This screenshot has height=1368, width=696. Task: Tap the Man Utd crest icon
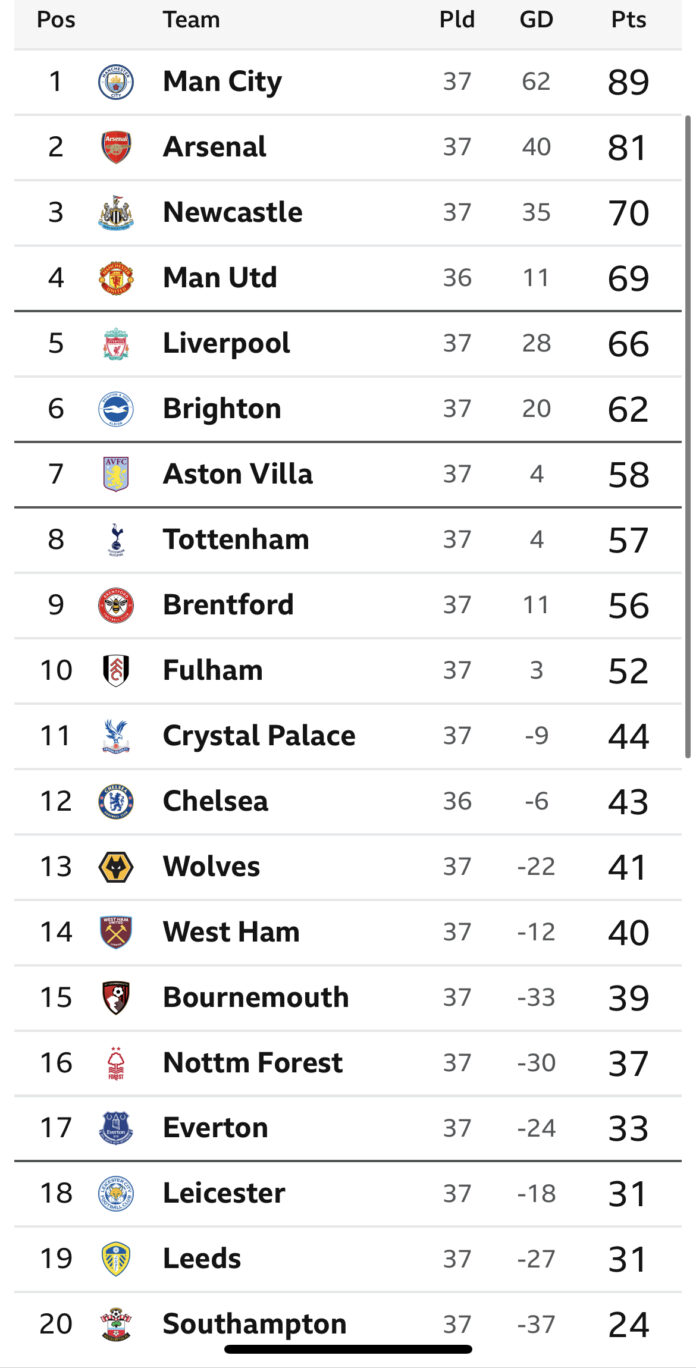pos(116,278)
